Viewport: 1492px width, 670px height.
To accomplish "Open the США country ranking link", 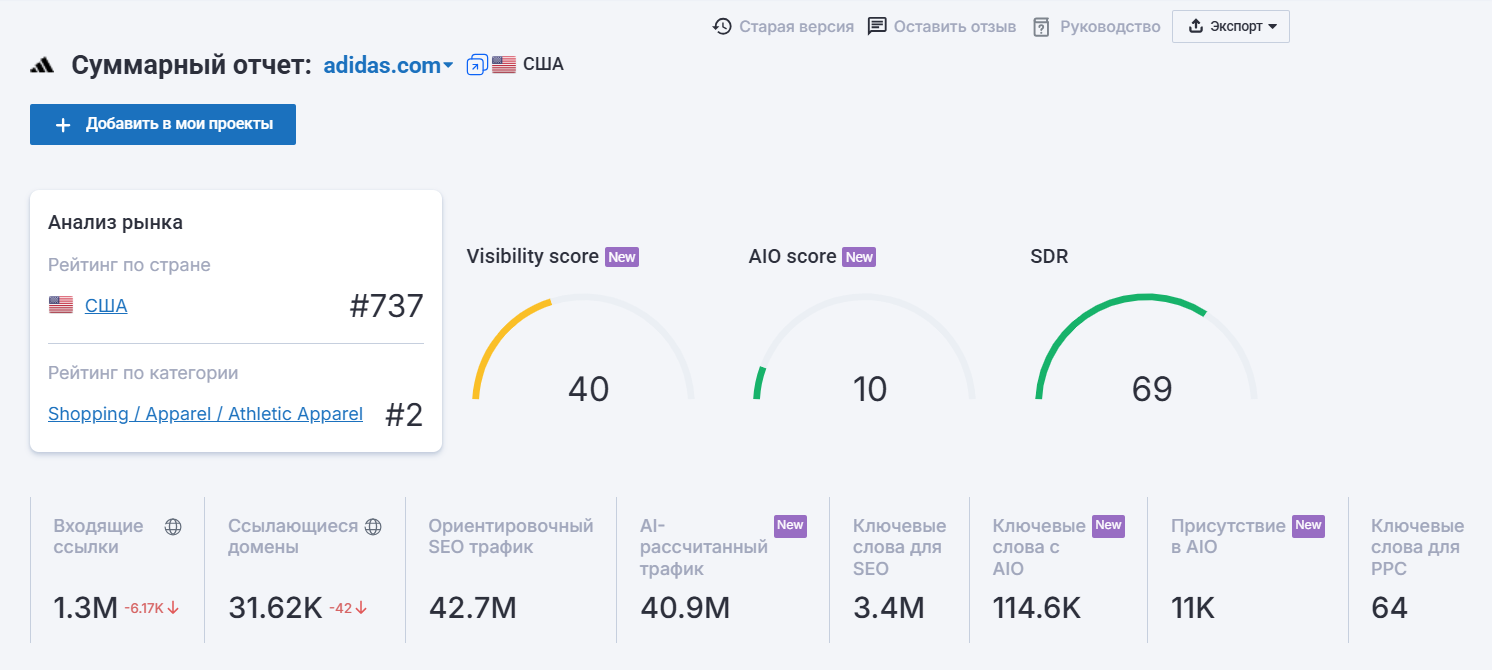I will 108,305.
